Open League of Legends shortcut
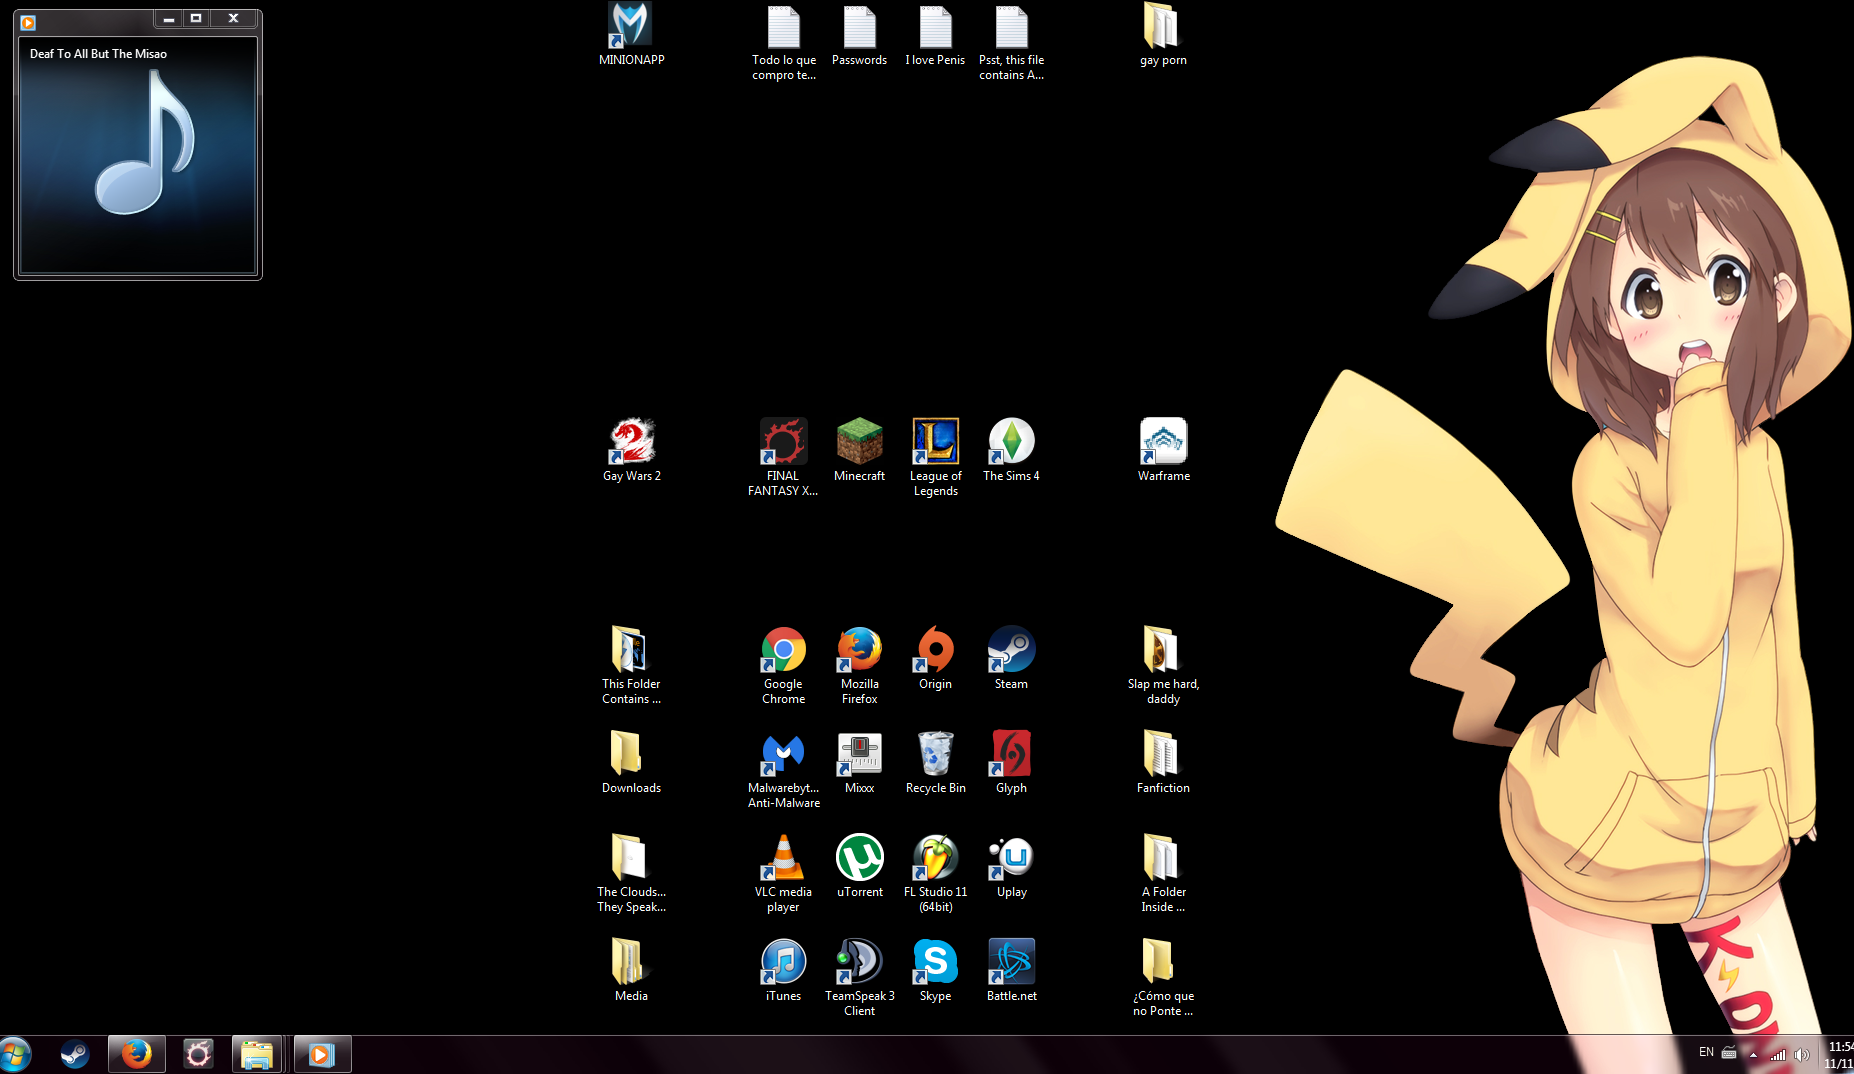Viewport: 1854px width, 1074px height. pos(936,457)
